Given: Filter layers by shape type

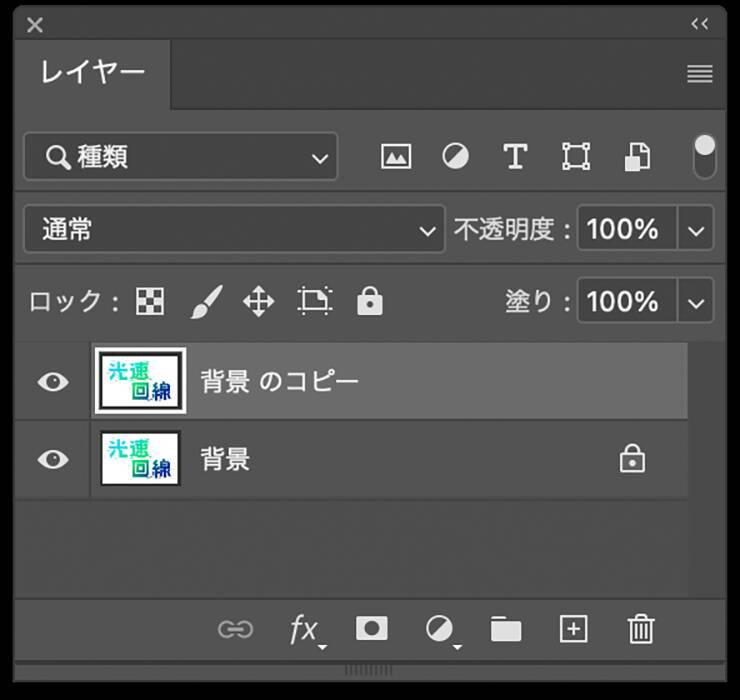Looking at the screenshot, I should (576, 157).
